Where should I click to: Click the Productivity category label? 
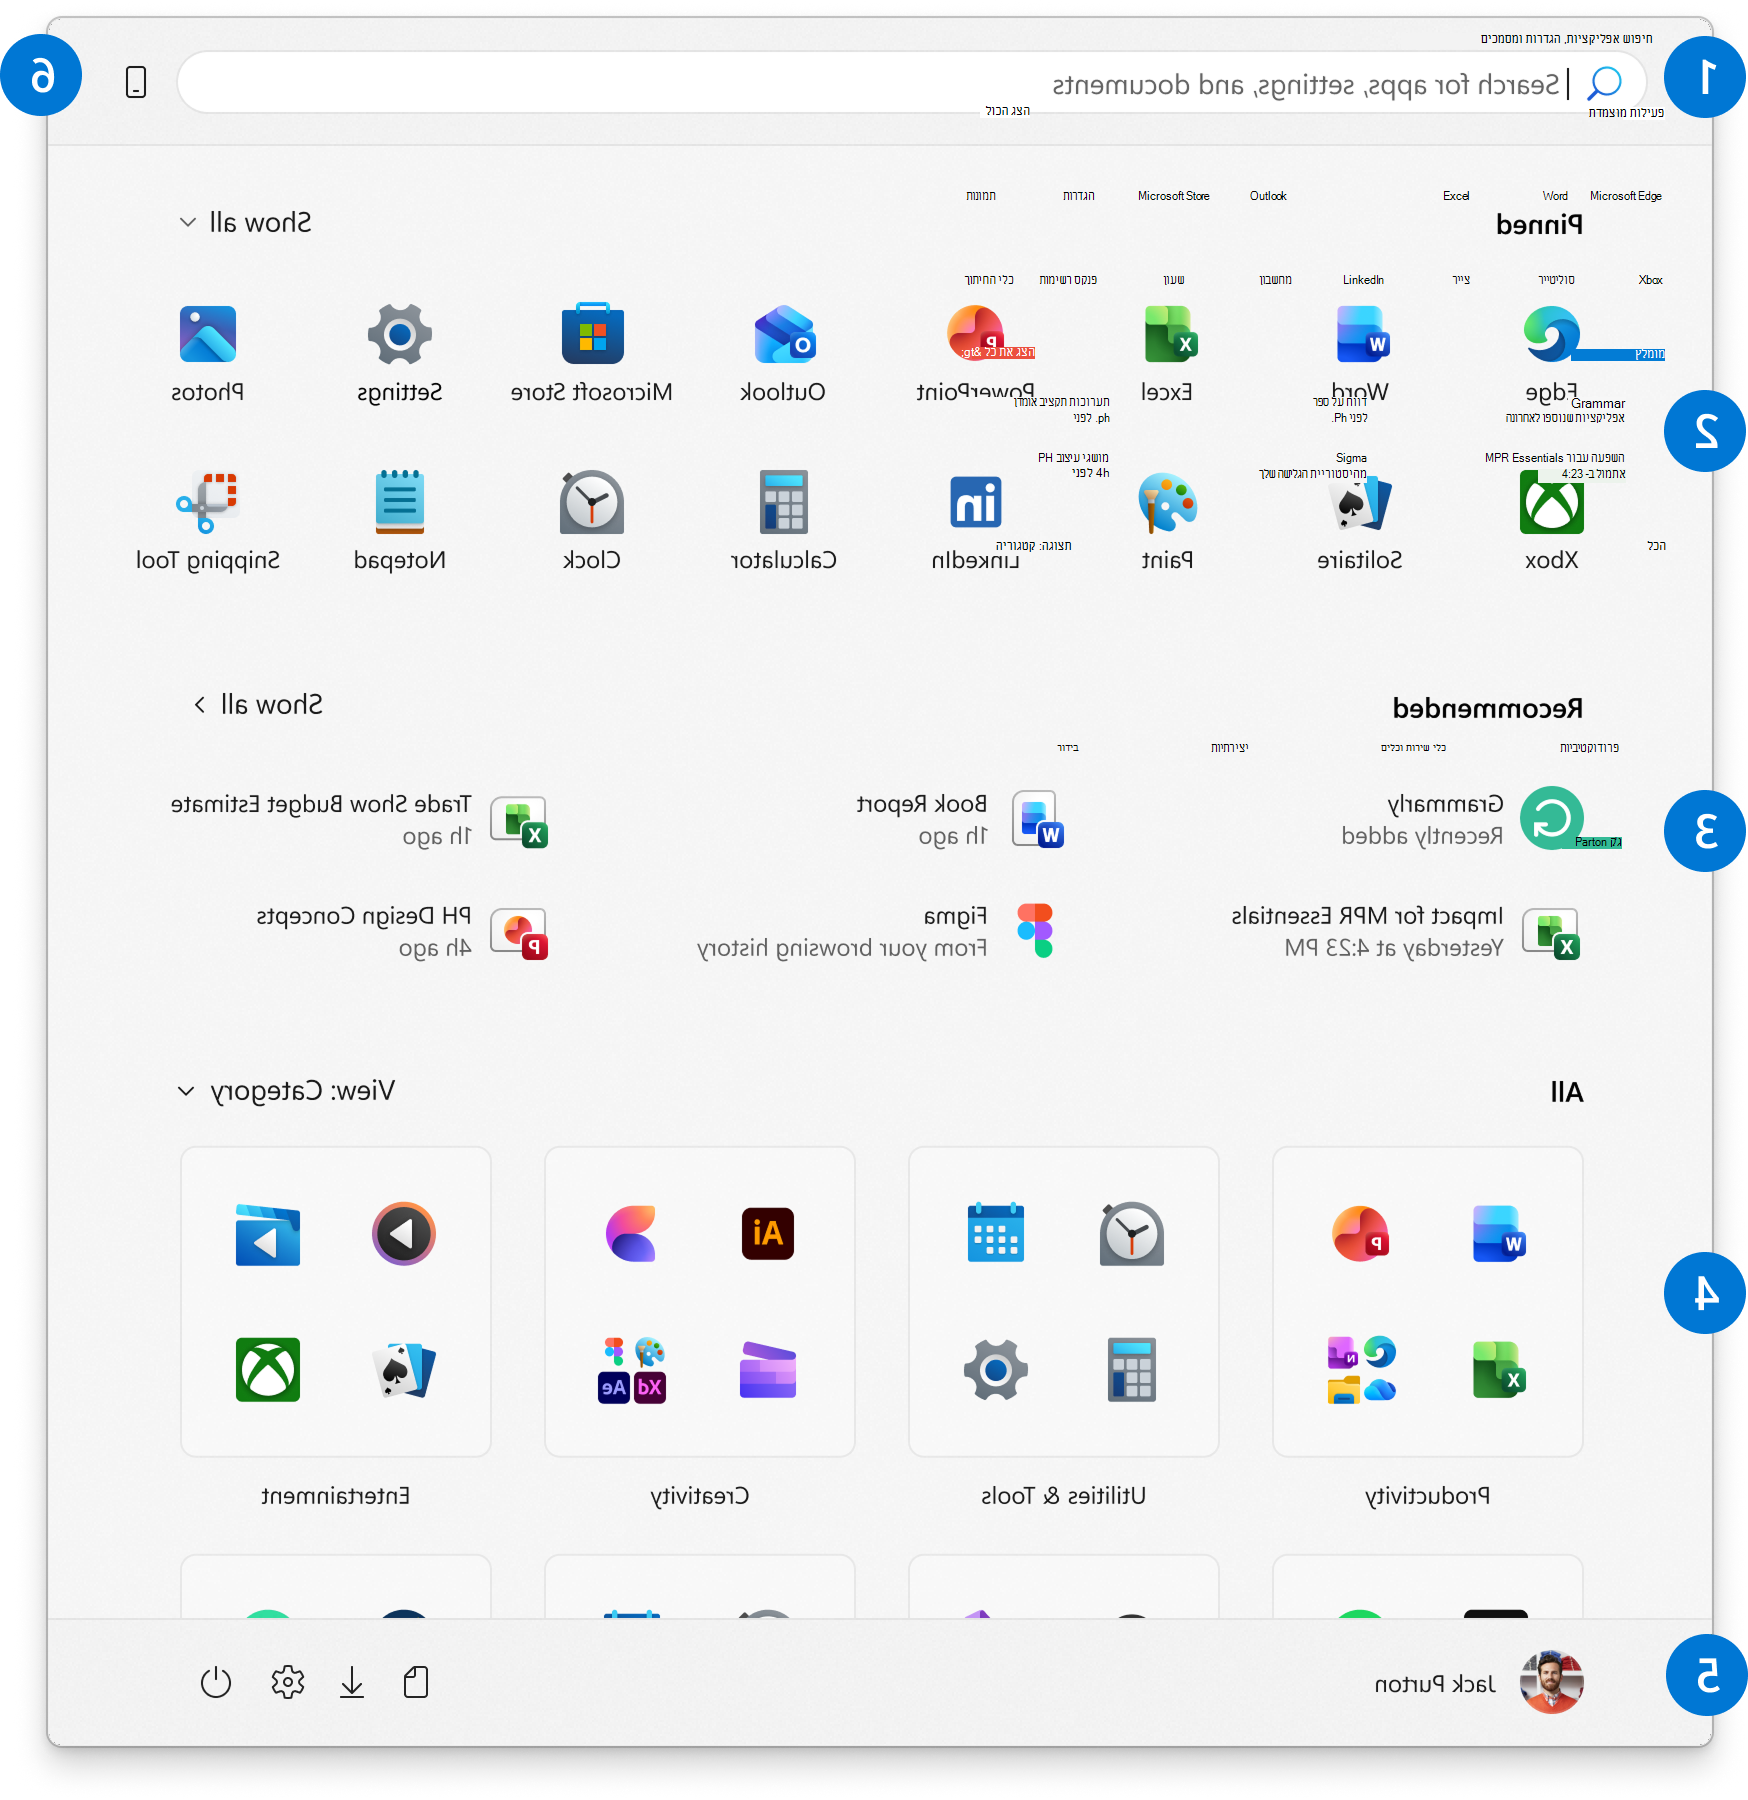(x=1428, y=1496)
